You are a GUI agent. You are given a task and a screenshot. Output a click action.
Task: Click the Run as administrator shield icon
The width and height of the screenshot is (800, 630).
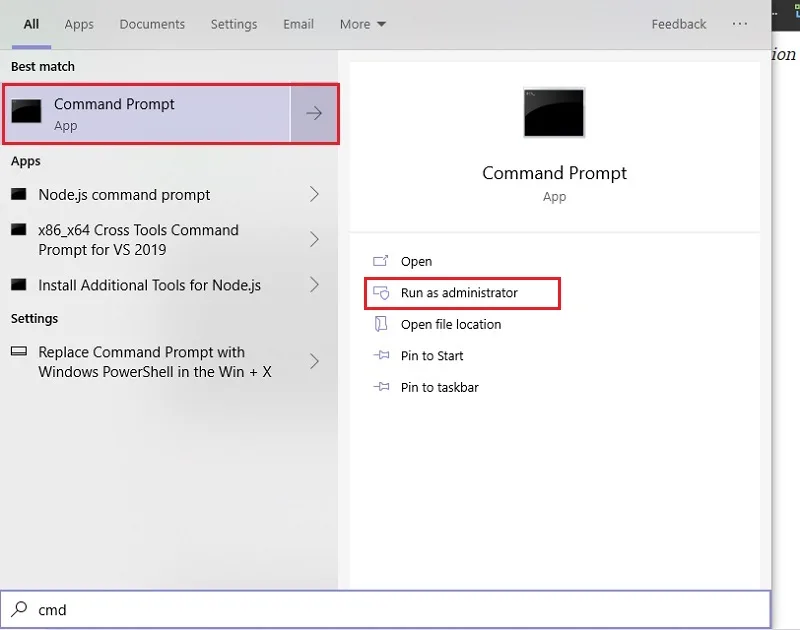tap(381, 293)
